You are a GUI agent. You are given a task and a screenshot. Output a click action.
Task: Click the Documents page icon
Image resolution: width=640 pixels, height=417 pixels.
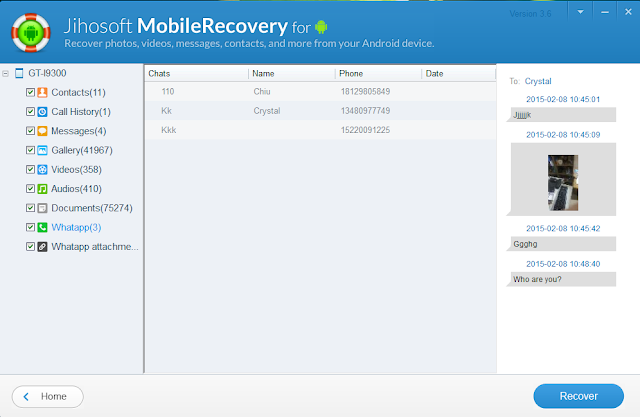point(42,208)
